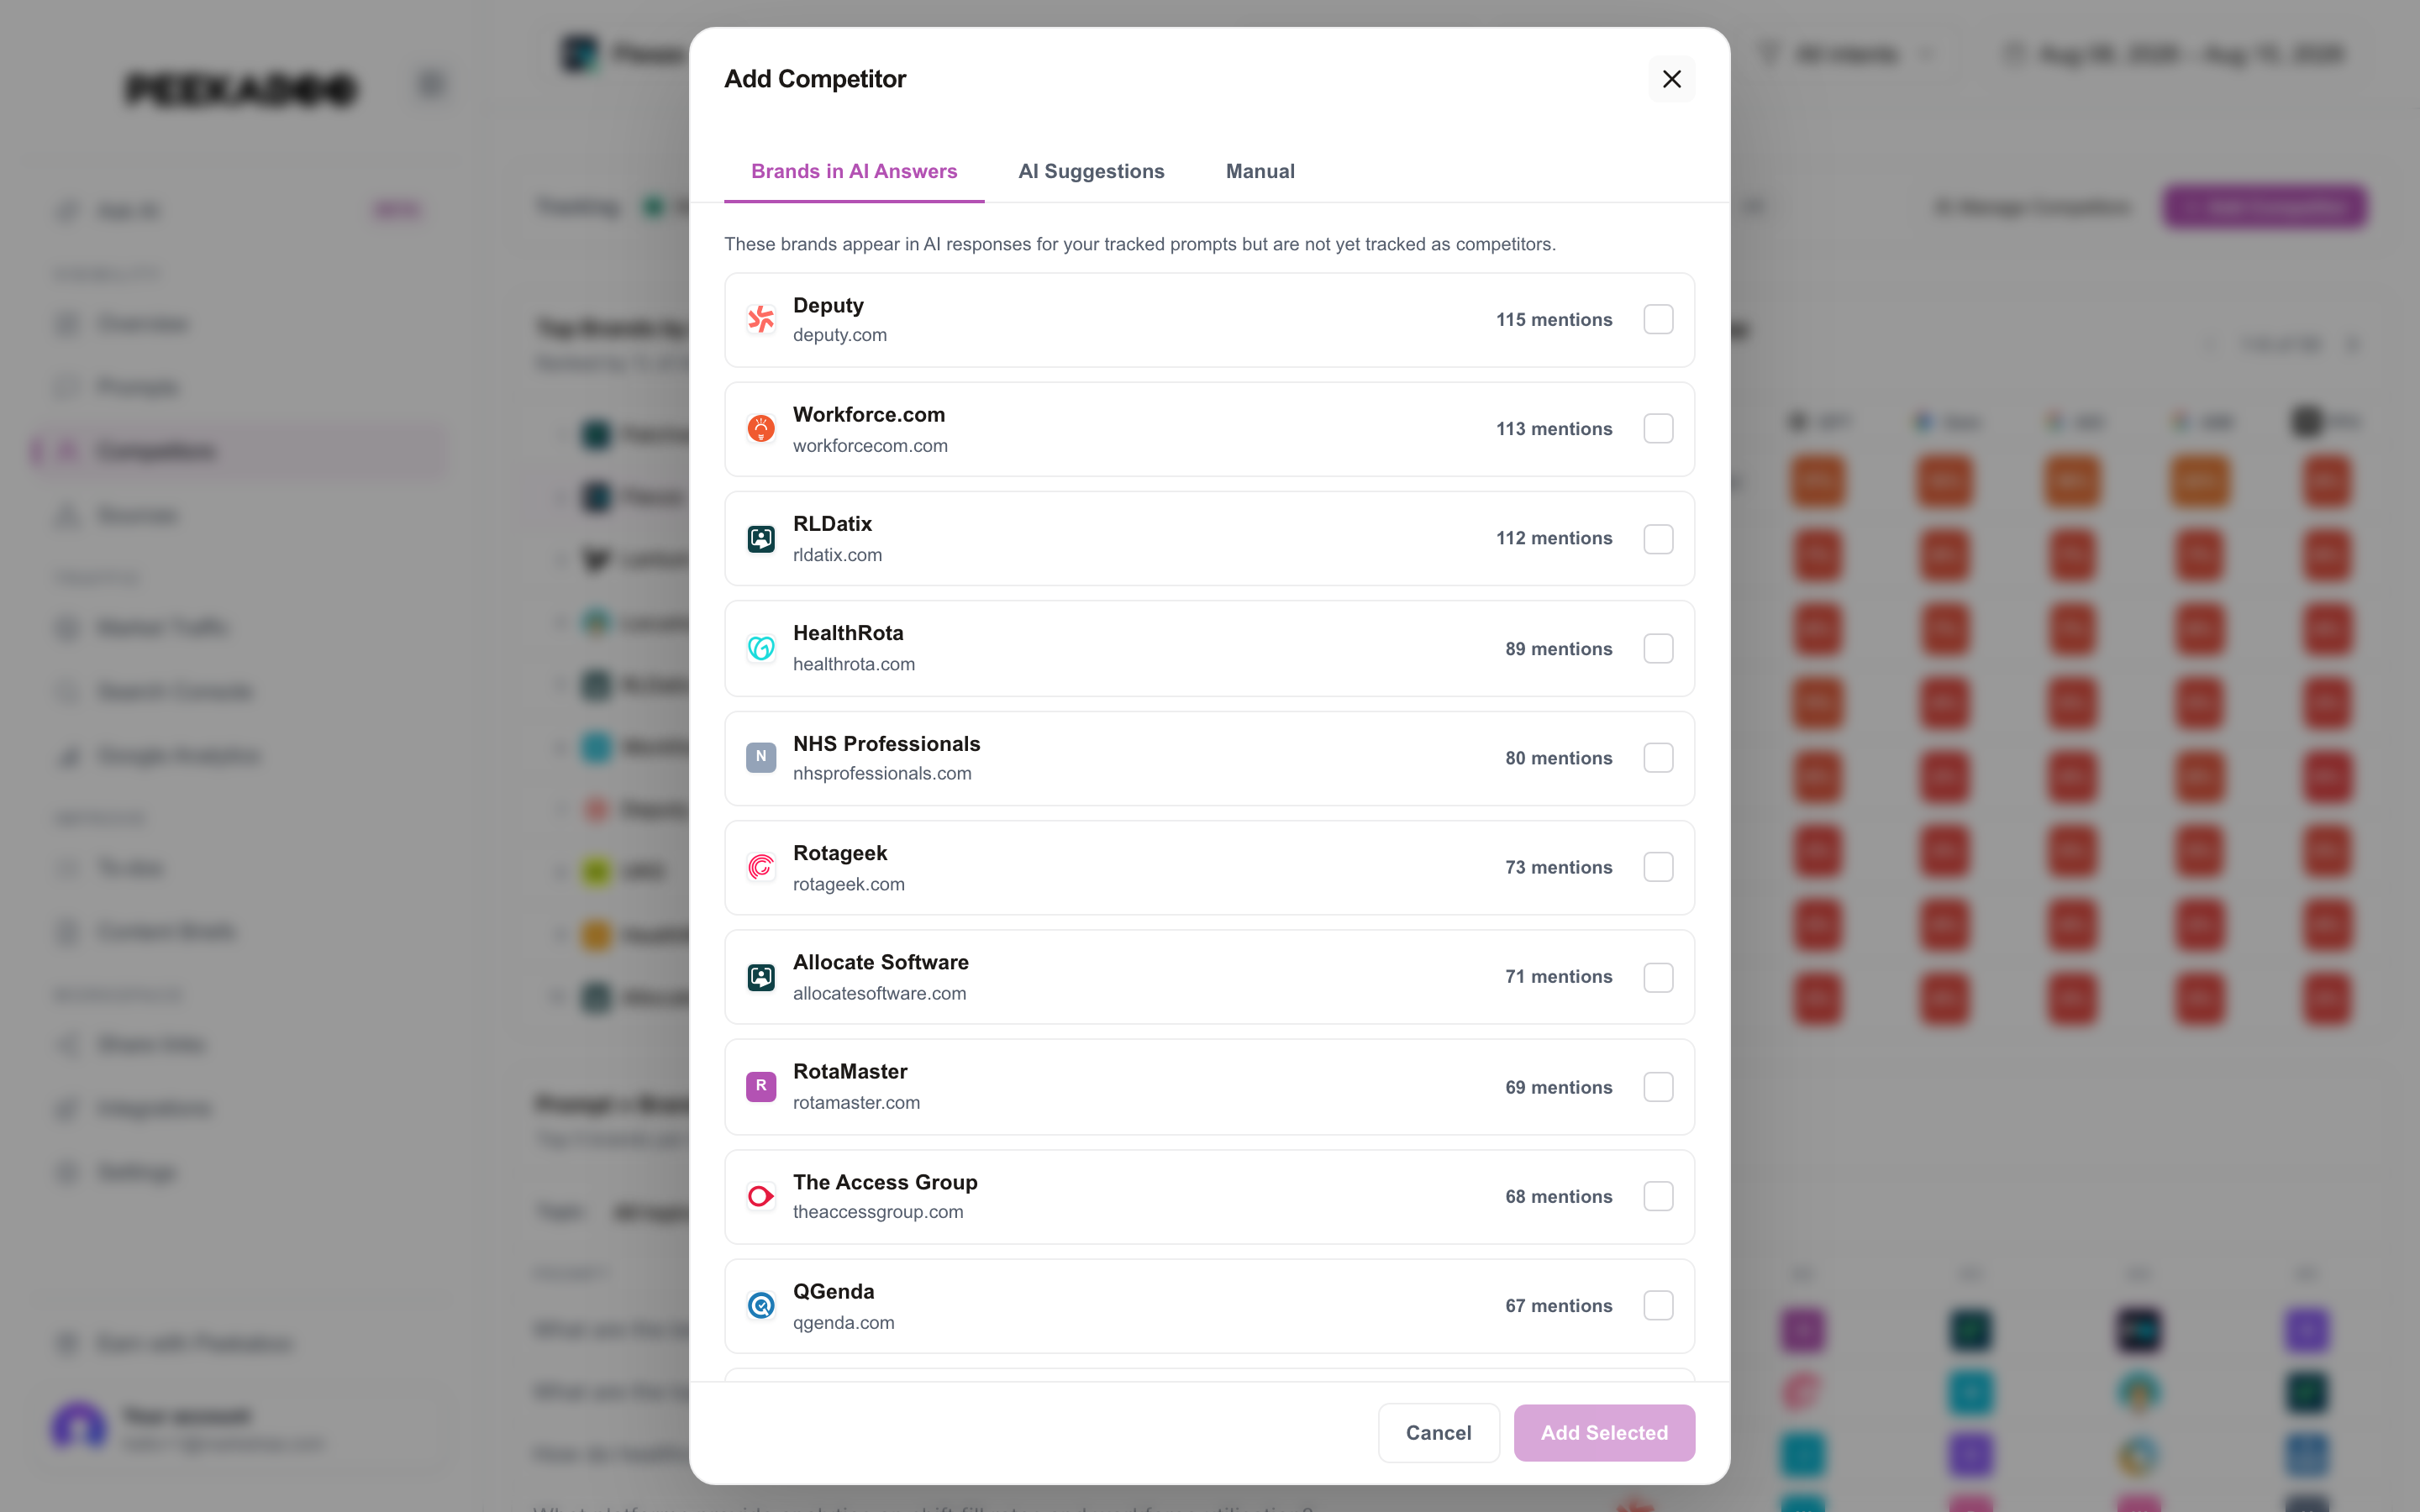This screenshot has width=2420, height=1512.
Task: Click the 'healthrota.com' domain text
Action: pyautogui.click(x=854, y=664)
